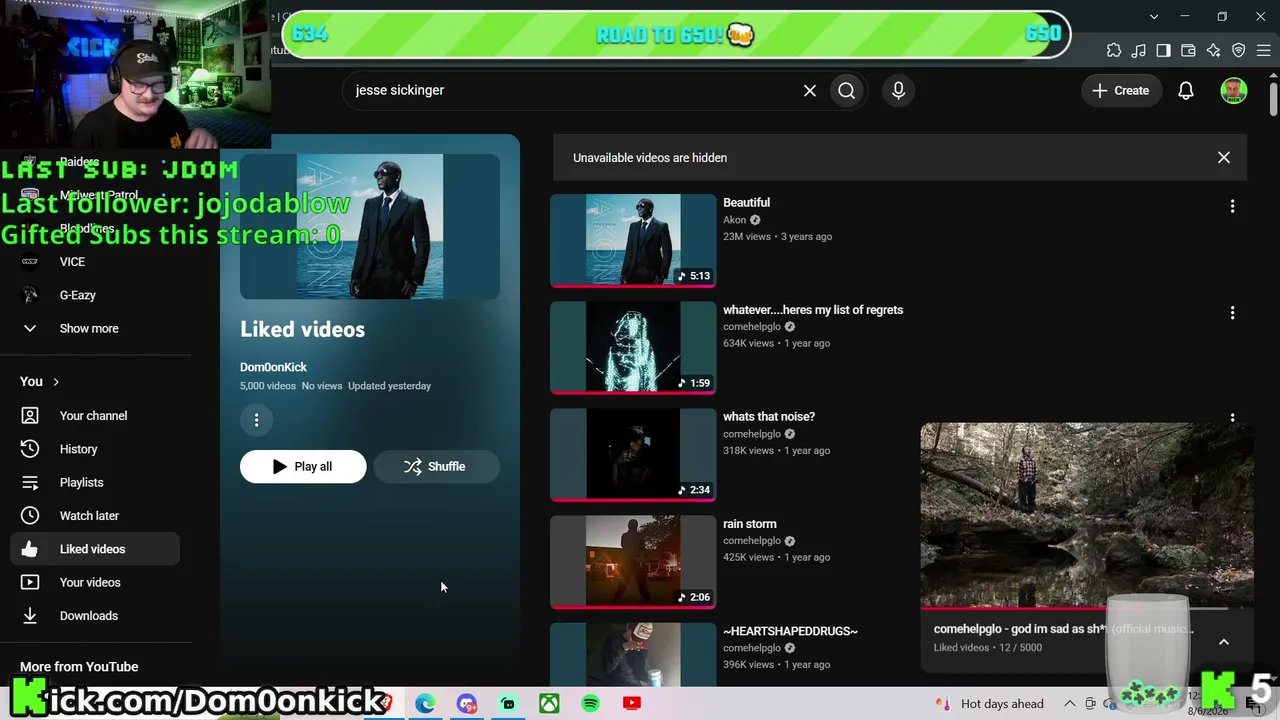
Task: Play the Beautiful video thumbnail
Action: [x=633, y=240]
